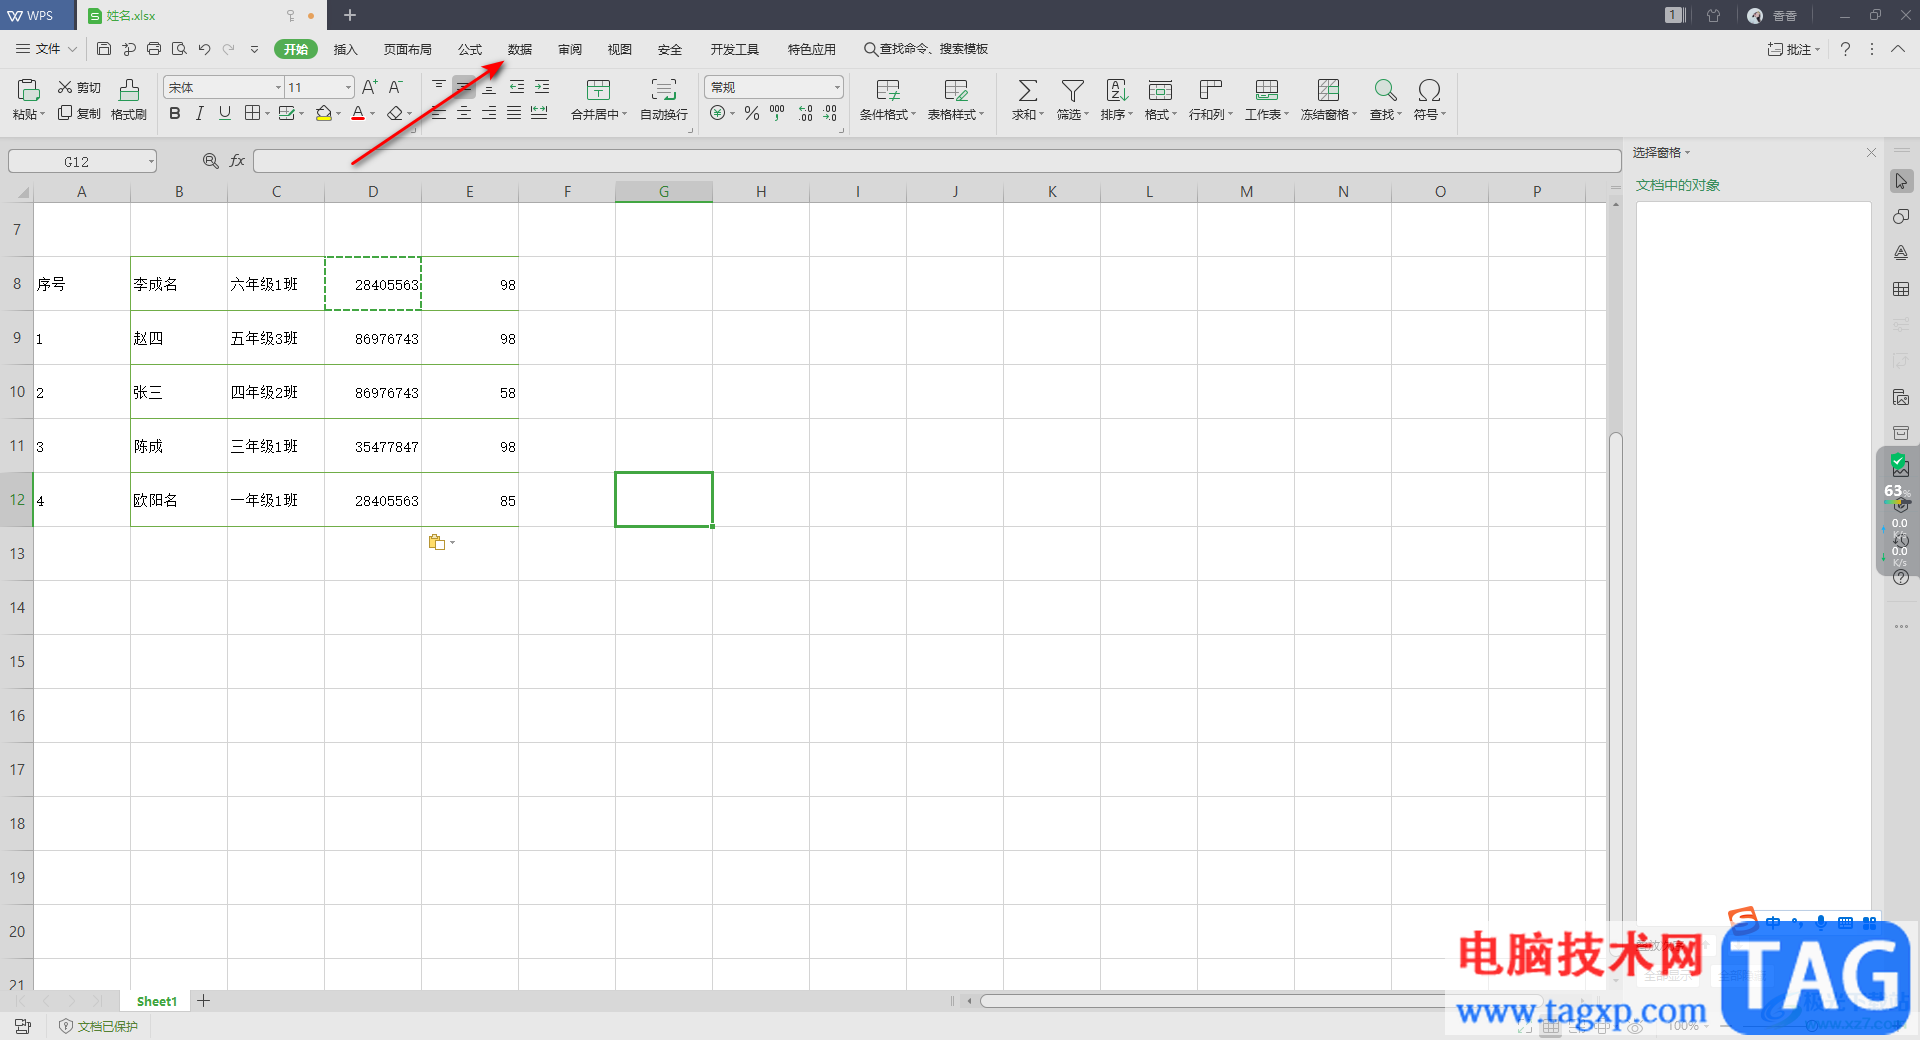The height and width of the screenshot is (1040, 1920).
Task: Open the font name dropdown (宋体)
Action: tap(279, 88)
